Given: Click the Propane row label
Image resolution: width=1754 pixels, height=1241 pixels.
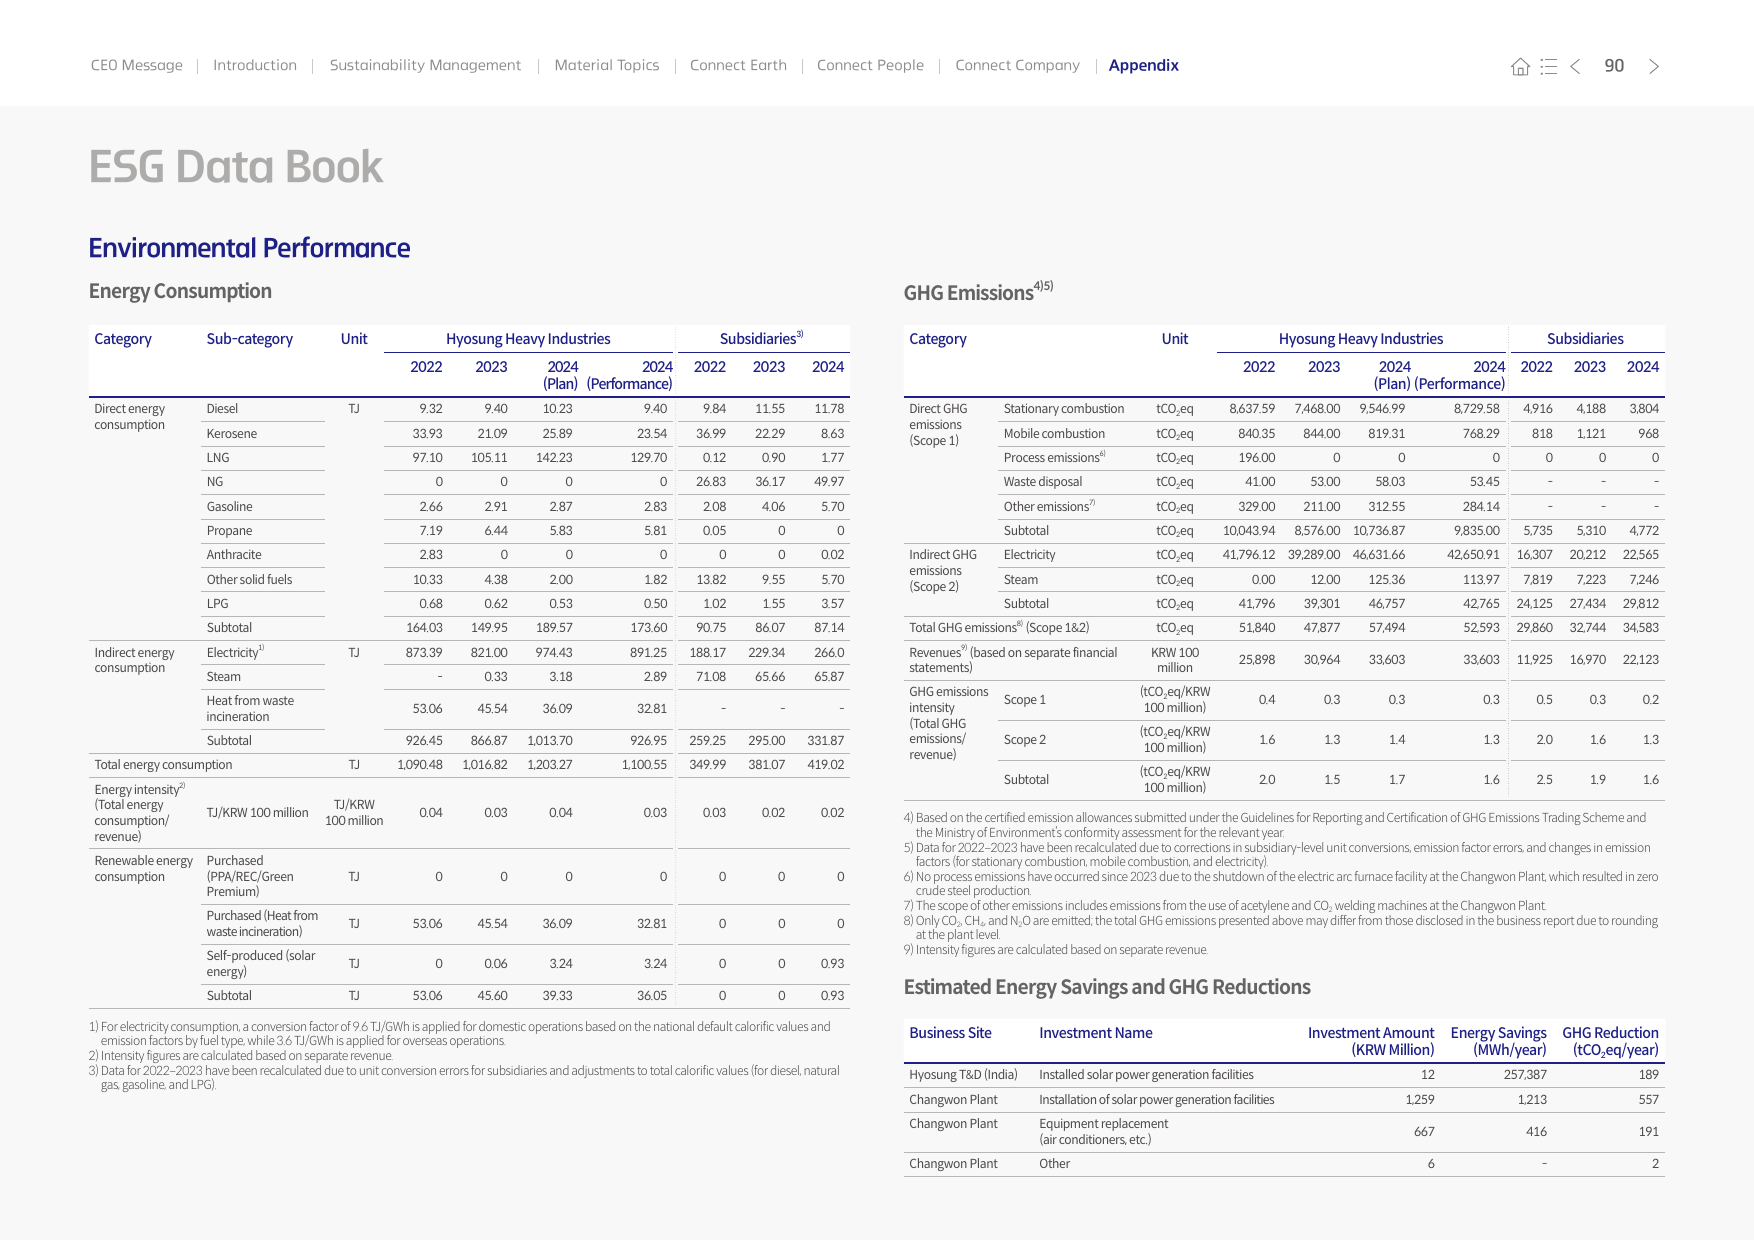Looking at the screenshot, I should coord(229,531).
